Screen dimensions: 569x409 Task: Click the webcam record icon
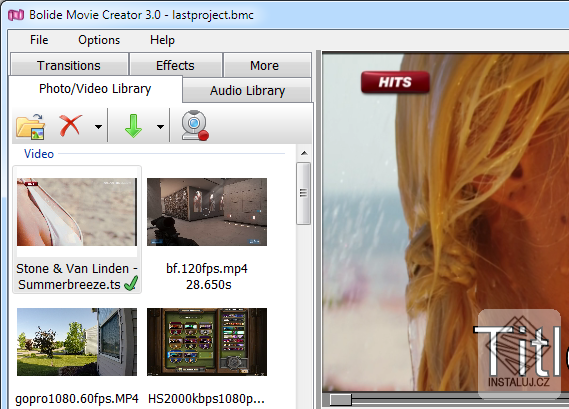[x=195, y=126]
